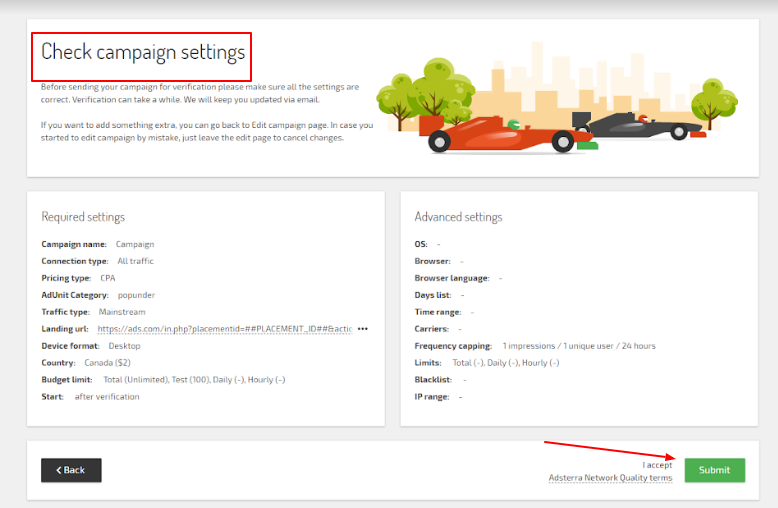Click the 'Campaign name:' label
The height and width of the screenshot is (508, 778).
coord(74,244)
